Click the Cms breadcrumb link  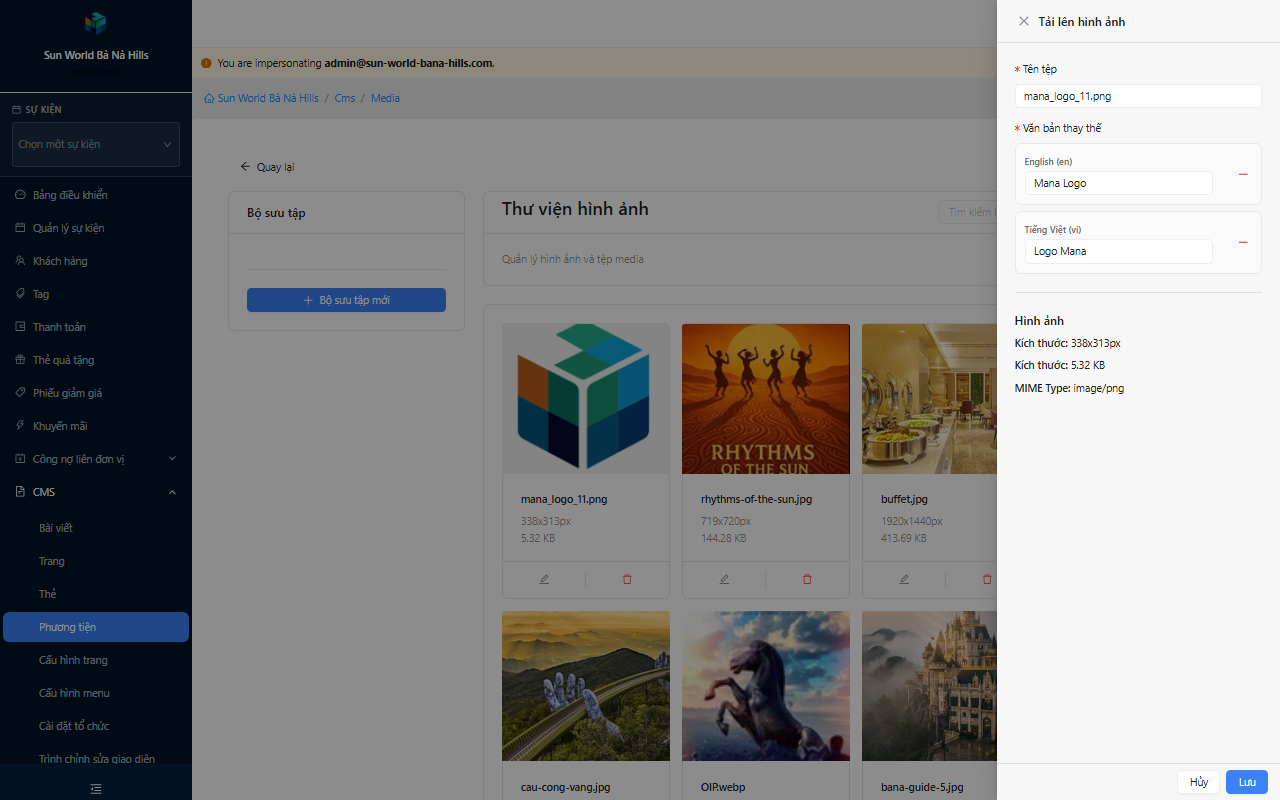345,98
